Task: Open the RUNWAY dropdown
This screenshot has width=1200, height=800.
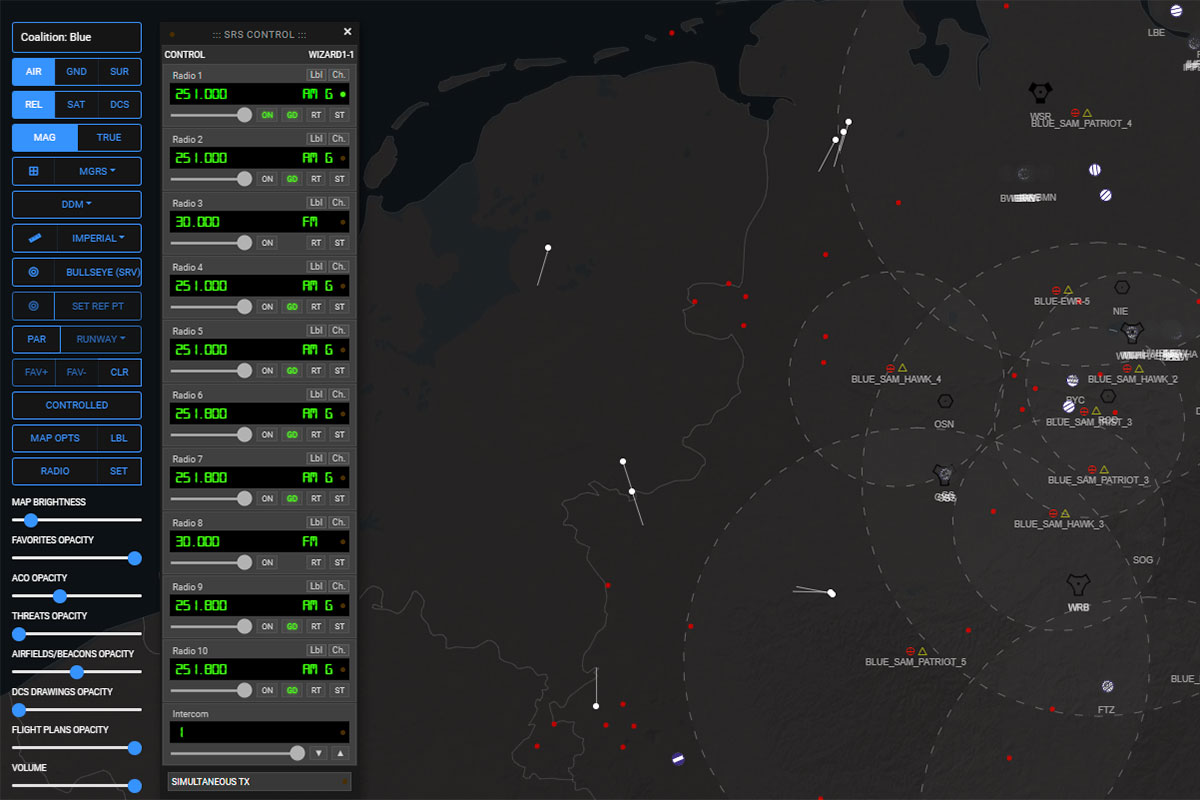Action: coord(101,339)
